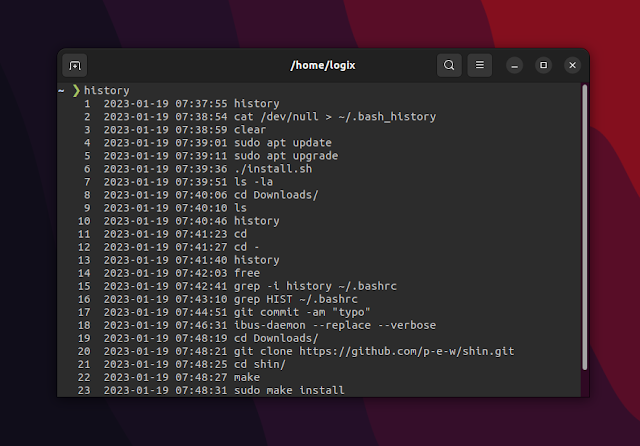This screenshot has height=446, width=640.
Task: Open the hamburger menu
Action: [x=480, y=65]
